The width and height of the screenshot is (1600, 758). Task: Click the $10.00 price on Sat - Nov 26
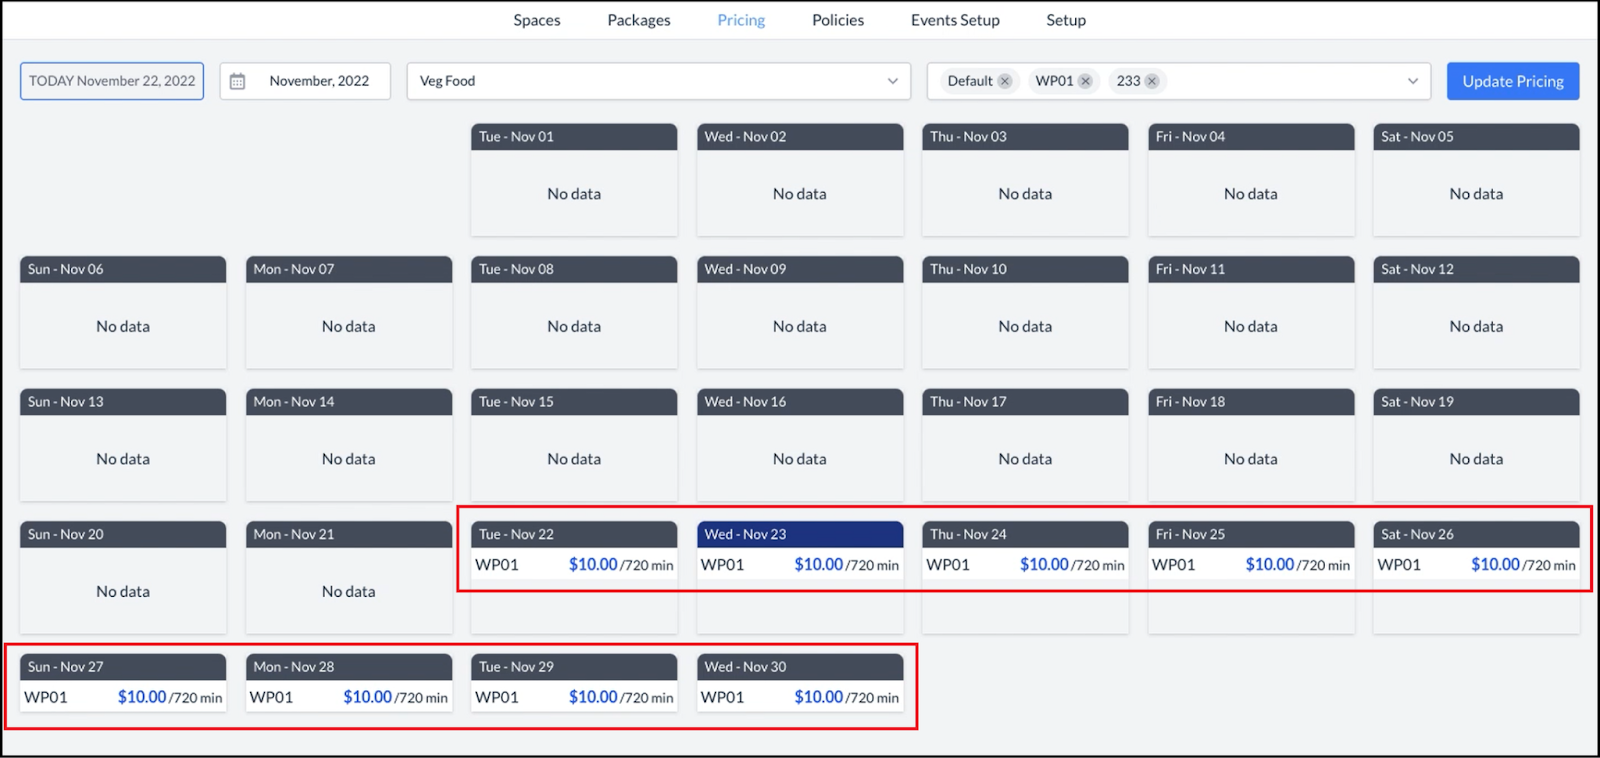click(x=1495, y=565)
